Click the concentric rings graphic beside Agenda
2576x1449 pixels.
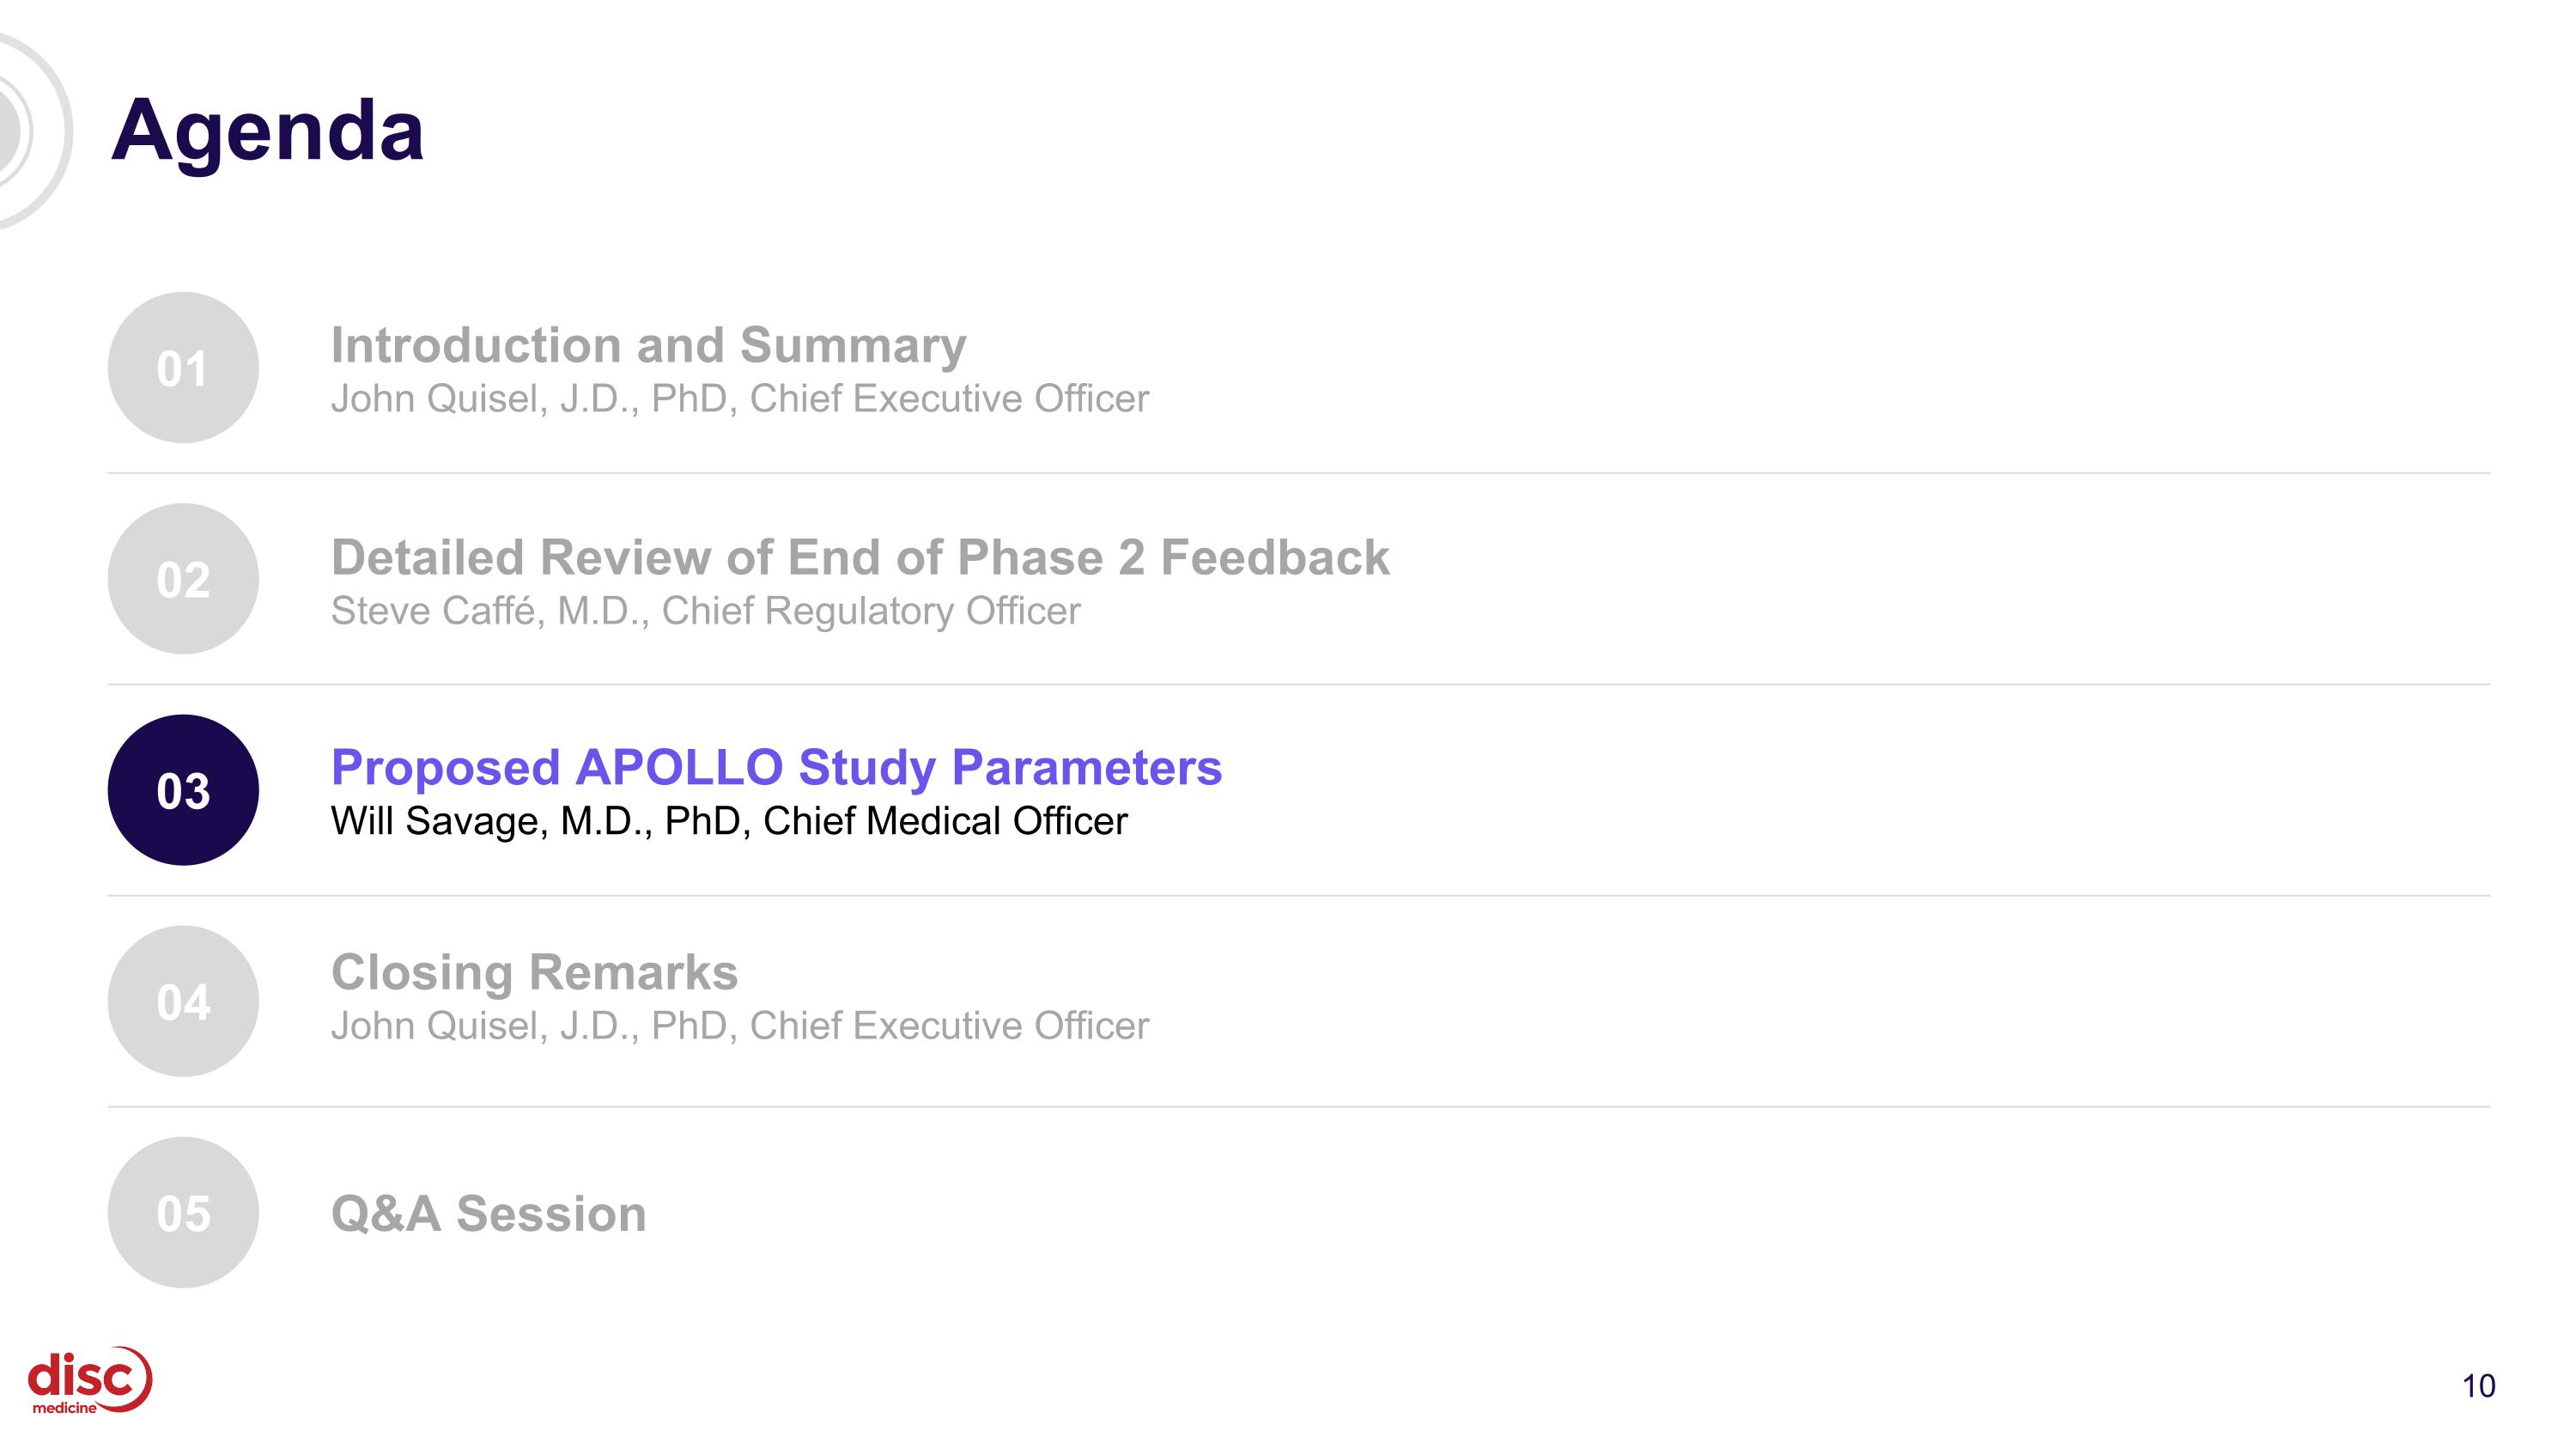tap(34, 131)
